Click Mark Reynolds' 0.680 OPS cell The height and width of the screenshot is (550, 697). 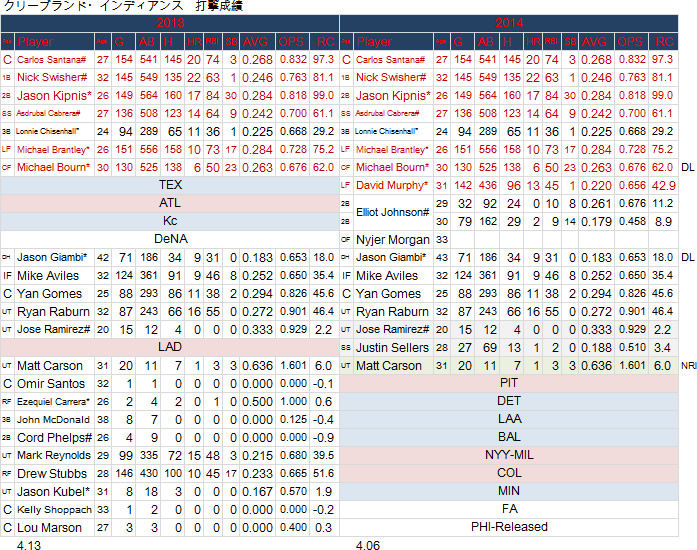292,455
